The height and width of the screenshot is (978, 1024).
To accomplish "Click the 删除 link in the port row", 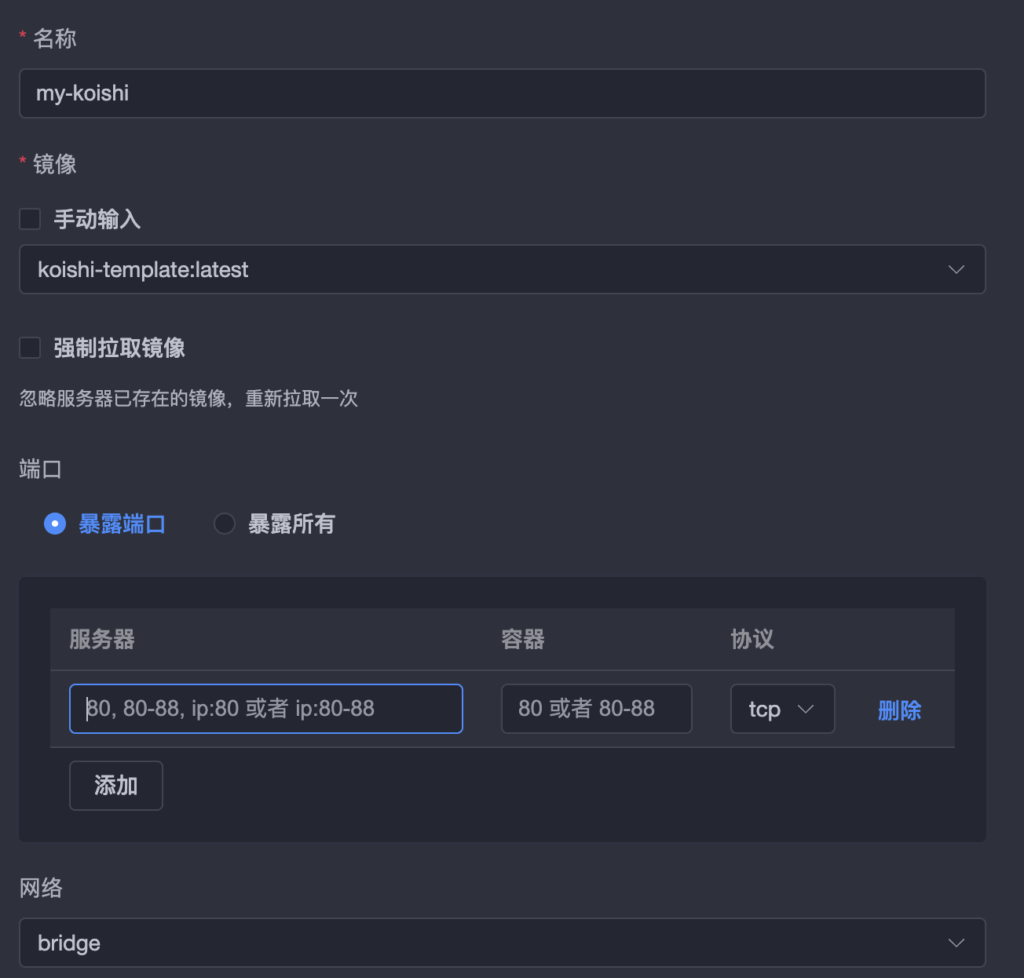I will tap(899, 711).
